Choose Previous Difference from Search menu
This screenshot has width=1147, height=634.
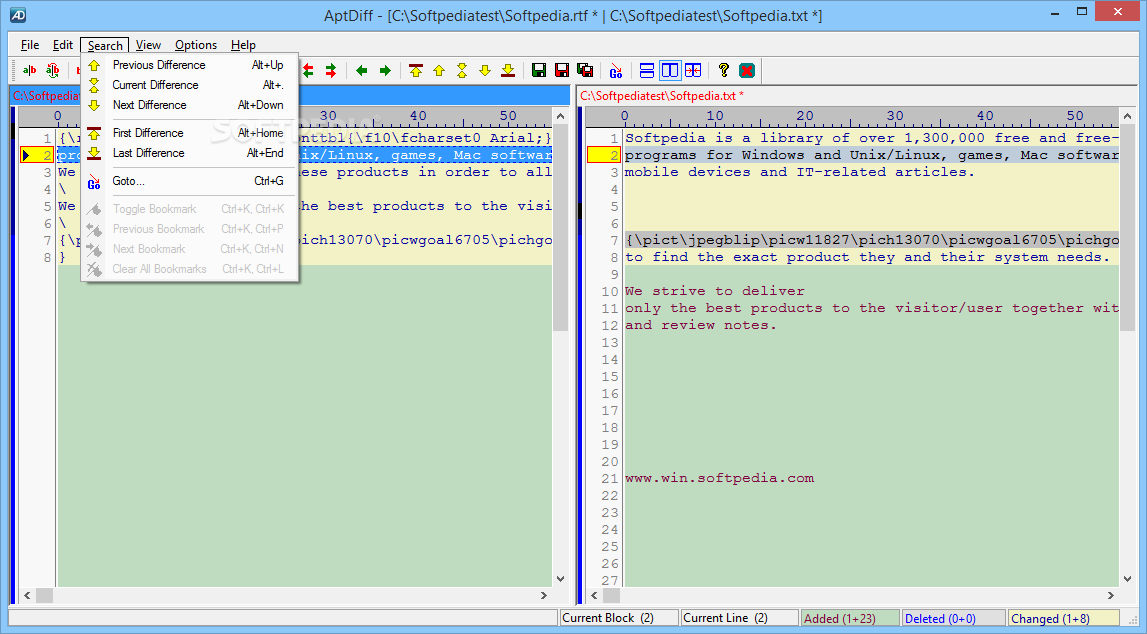click(x=189, y=65)
